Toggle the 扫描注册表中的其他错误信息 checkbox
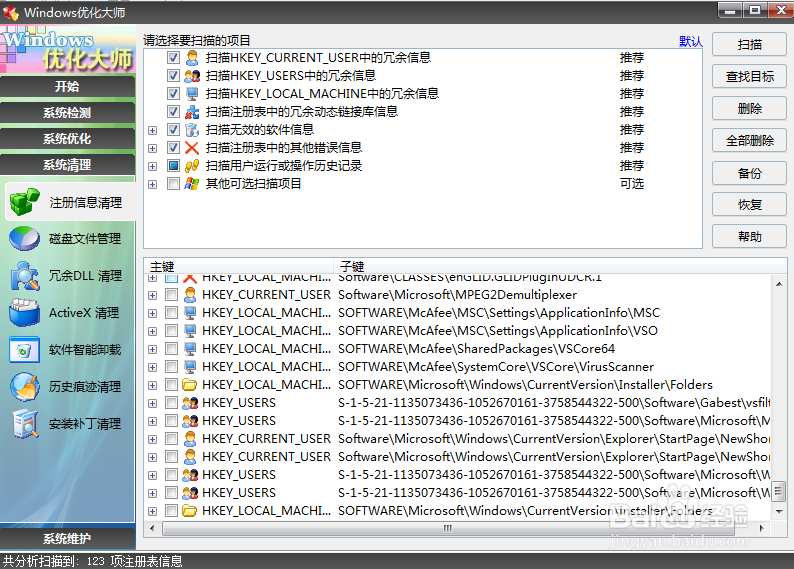This screenshot has width=794, height=569. tap(173, 148)
